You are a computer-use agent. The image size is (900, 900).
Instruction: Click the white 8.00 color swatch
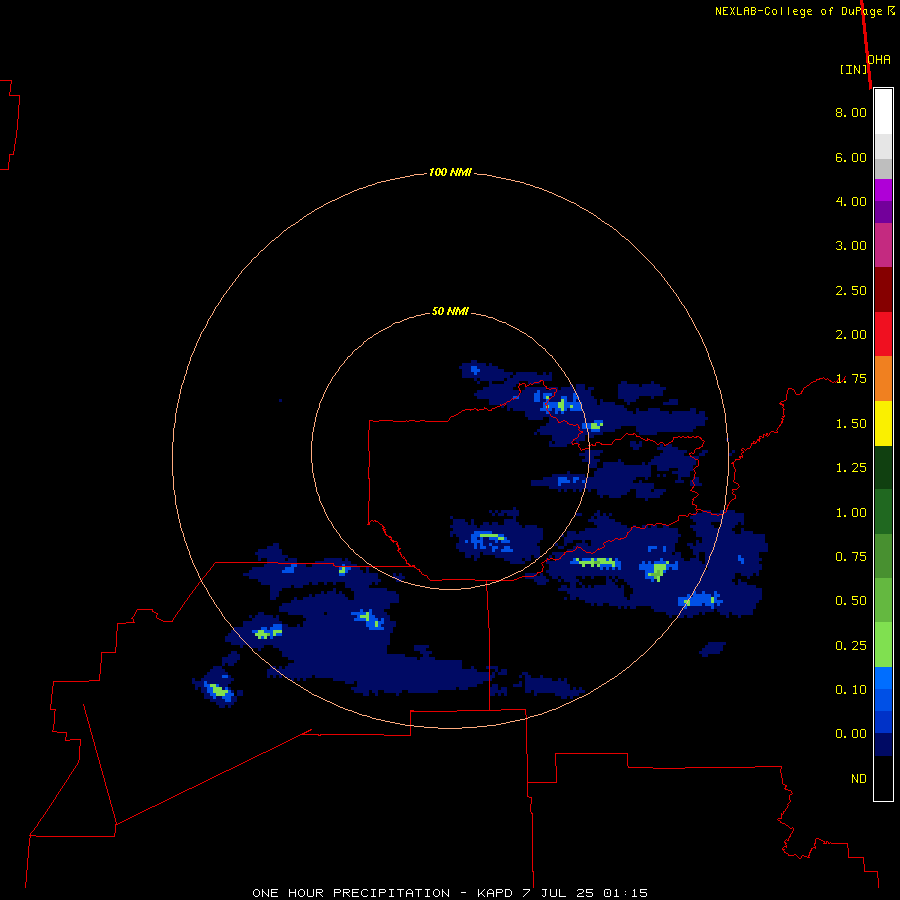pyautogui.click(x=883, y=112)
